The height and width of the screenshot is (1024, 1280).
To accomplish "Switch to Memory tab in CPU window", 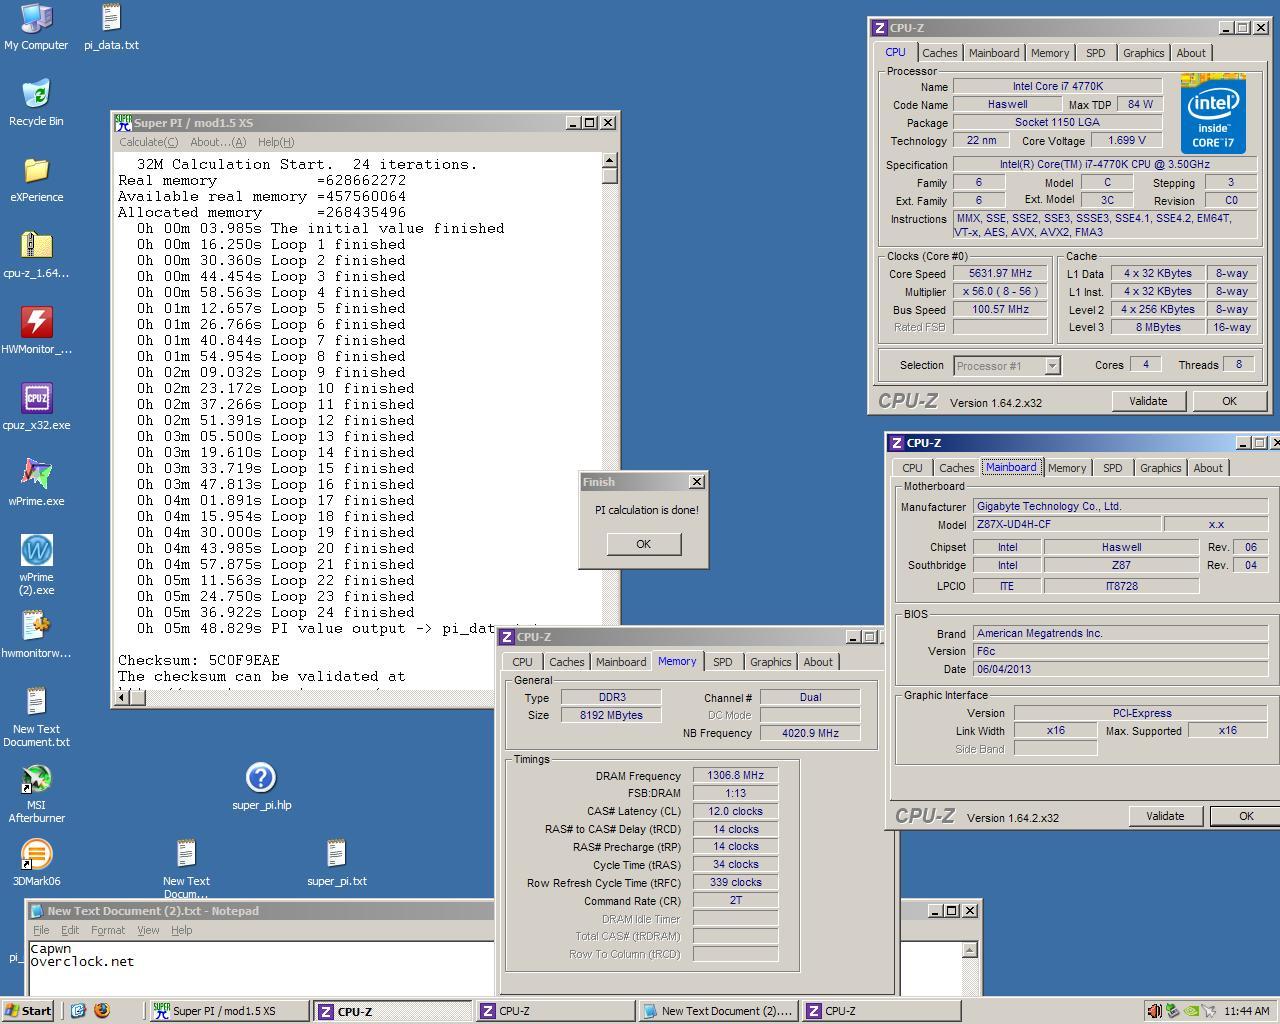I will click(x=1049, y=53).
